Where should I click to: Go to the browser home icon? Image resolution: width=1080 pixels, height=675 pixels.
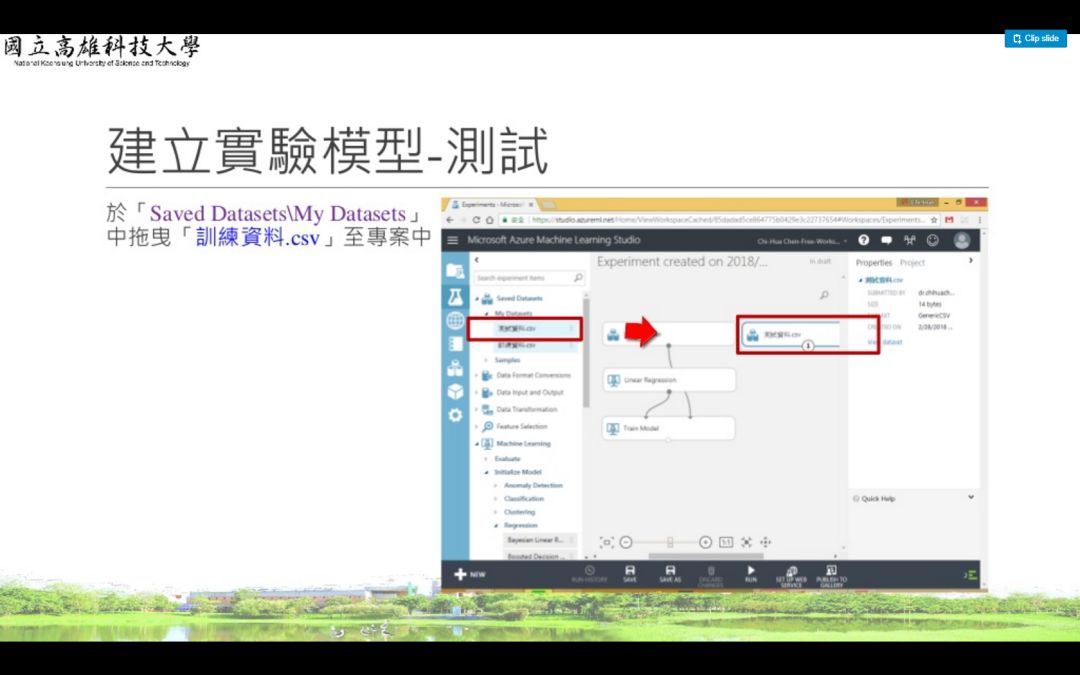(489, 220)
